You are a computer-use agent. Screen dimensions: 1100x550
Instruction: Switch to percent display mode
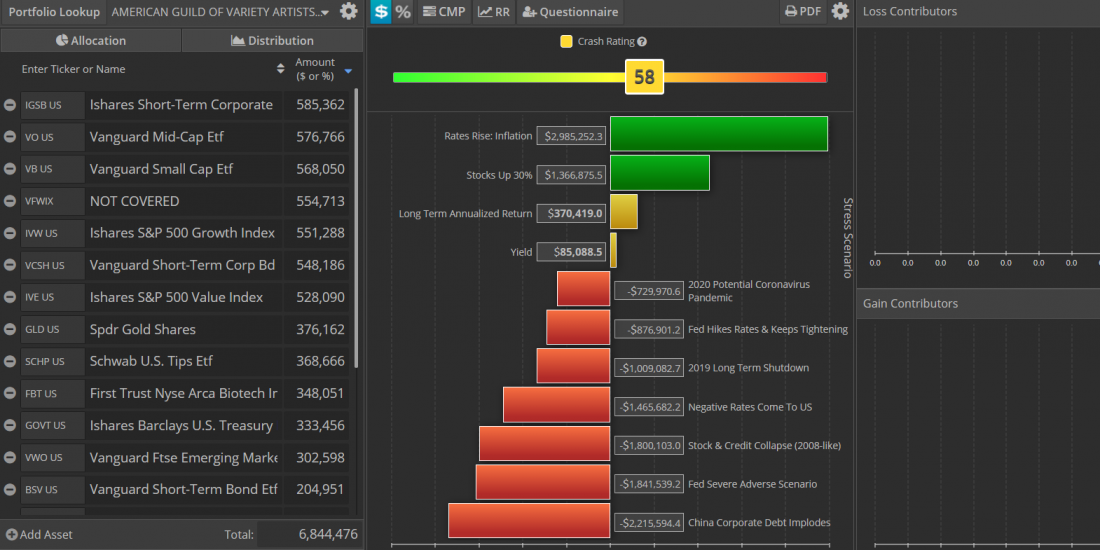click(x=403, y=12)
